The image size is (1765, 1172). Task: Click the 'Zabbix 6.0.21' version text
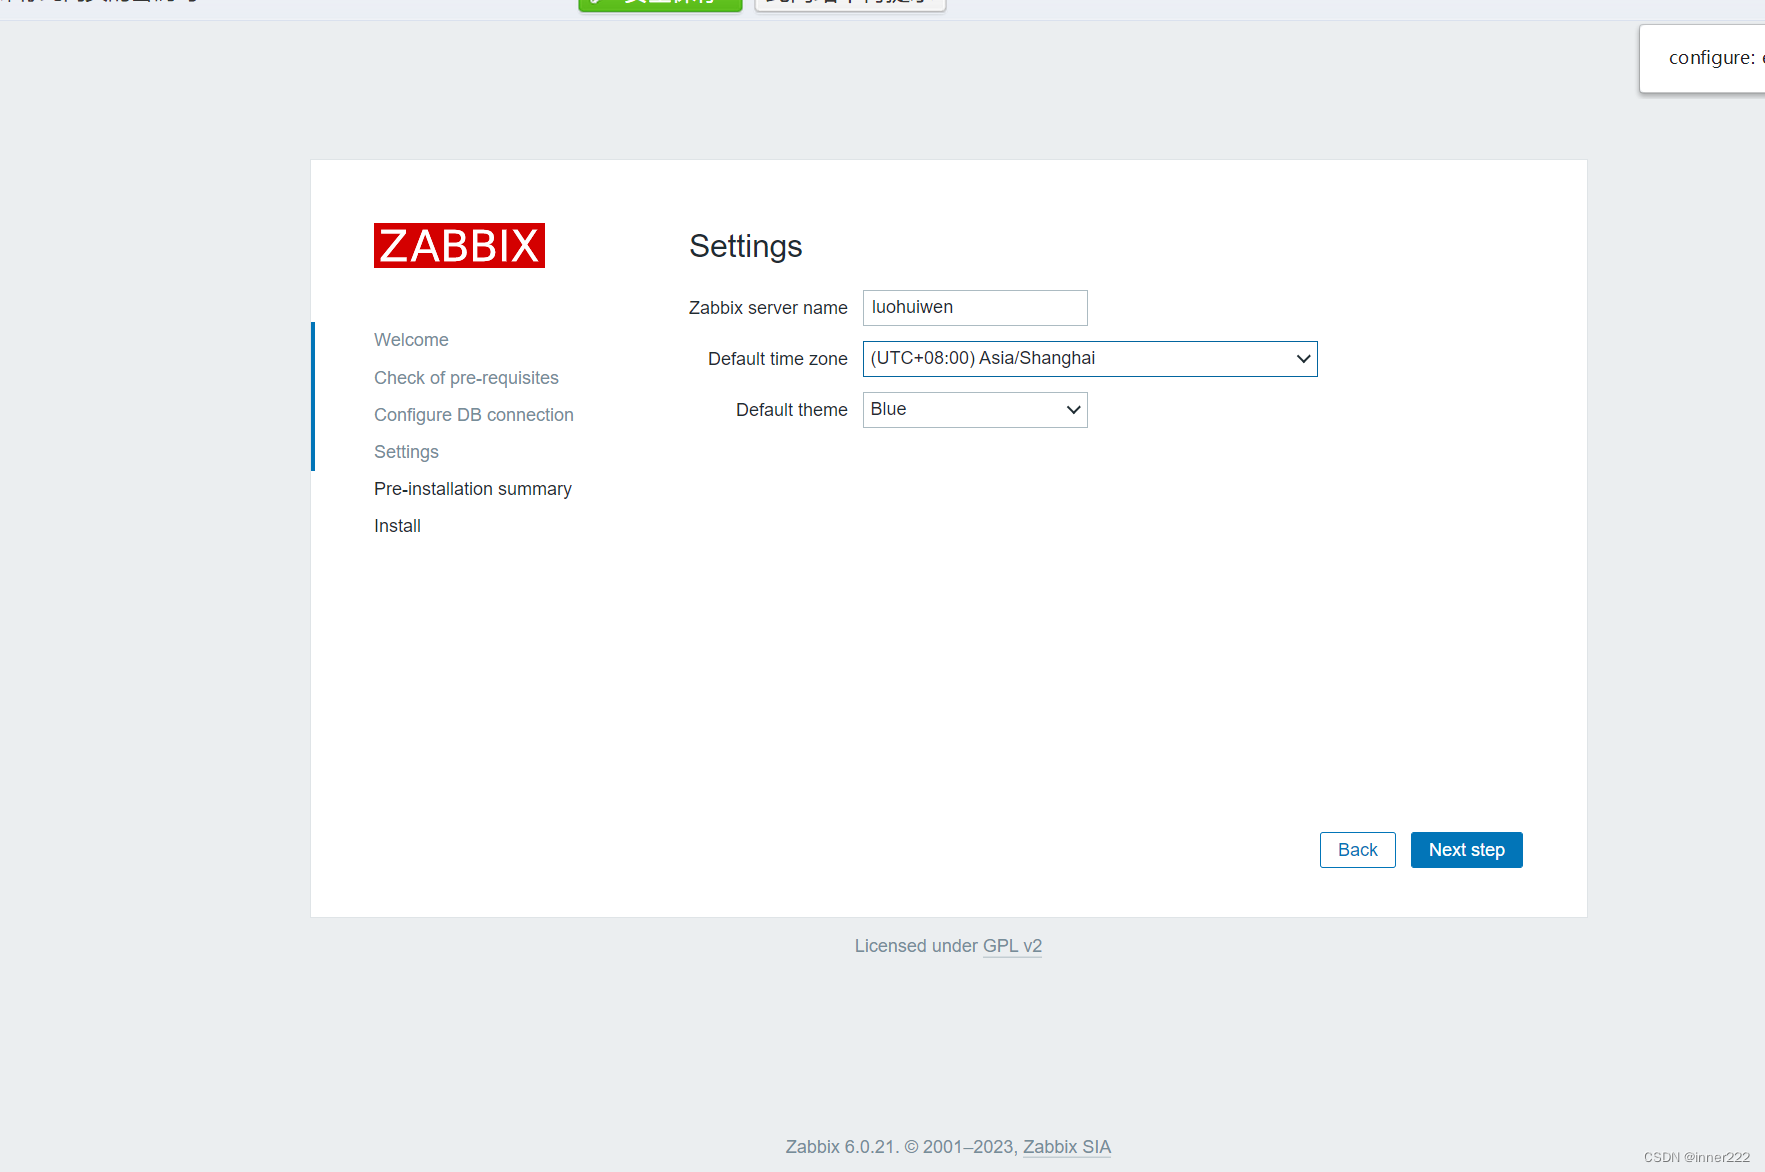tap(840, 1147)
